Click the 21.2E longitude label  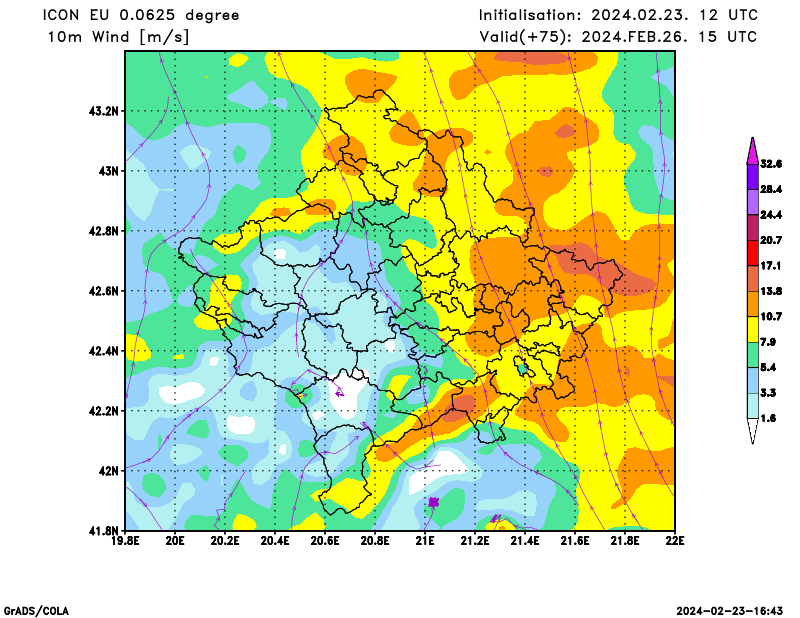(x=475, y=541)
